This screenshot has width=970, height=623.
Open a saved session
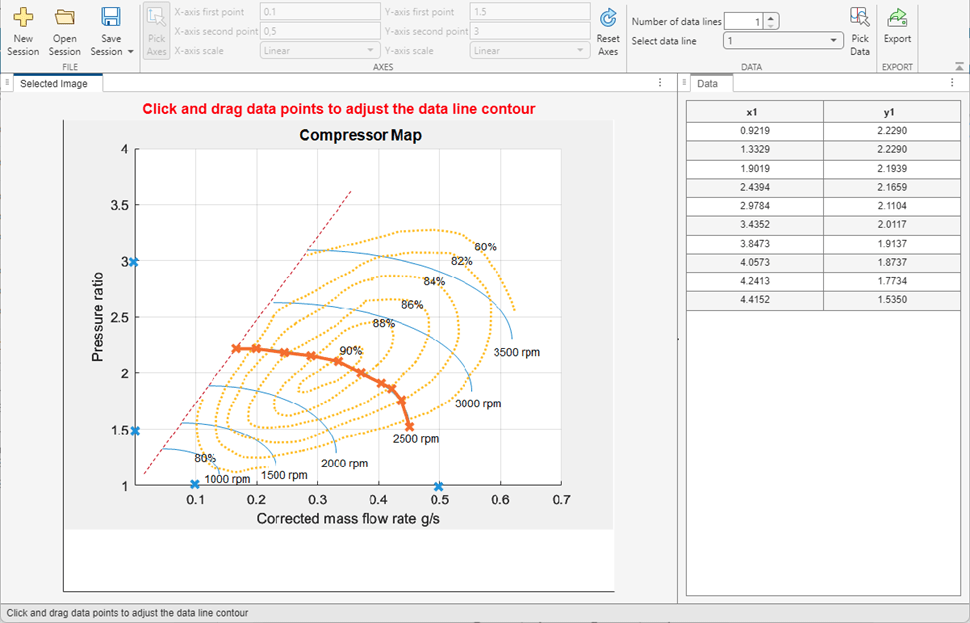click(64, 30)
